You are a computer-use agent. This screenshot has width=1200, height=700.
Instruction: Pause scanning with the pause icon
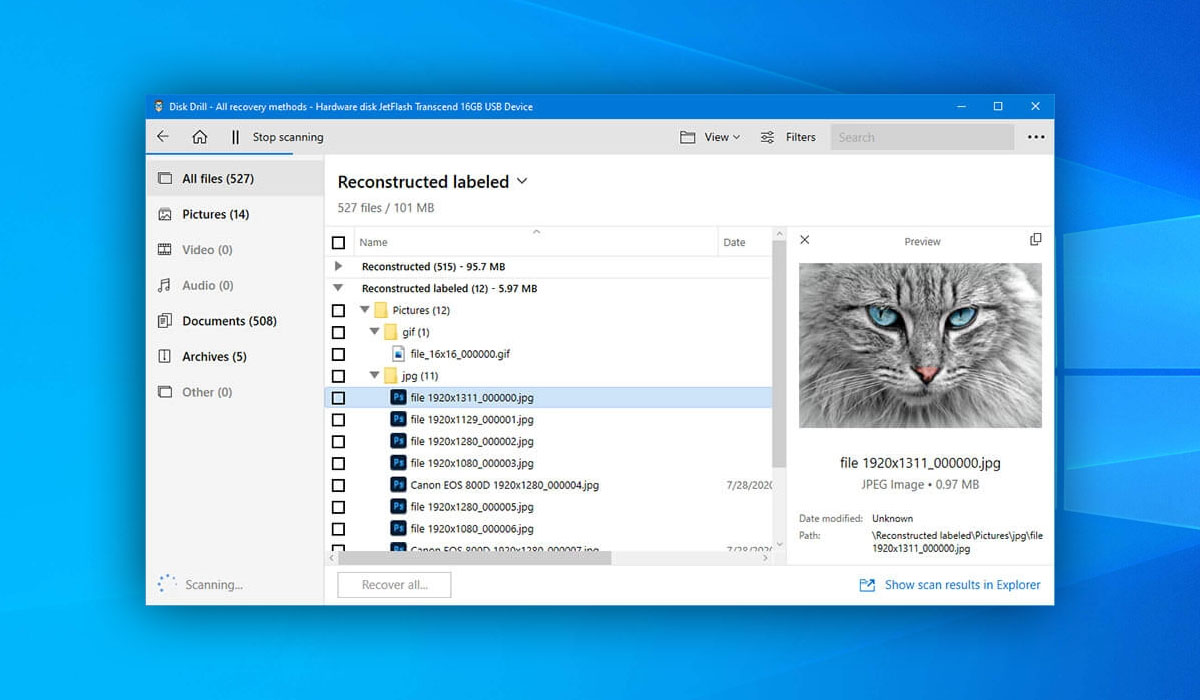coord(235,137)
